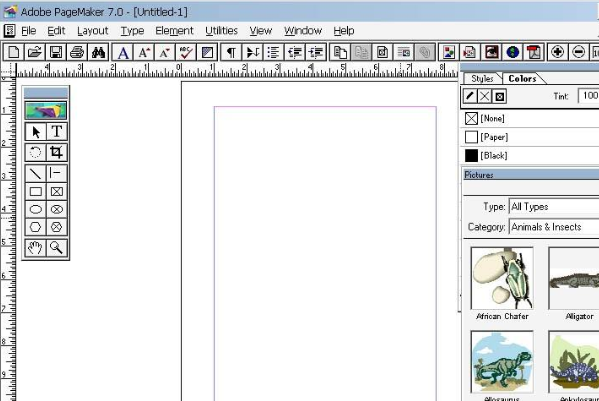Open the Element menu

pyautogui.click(x=174, y=31)
